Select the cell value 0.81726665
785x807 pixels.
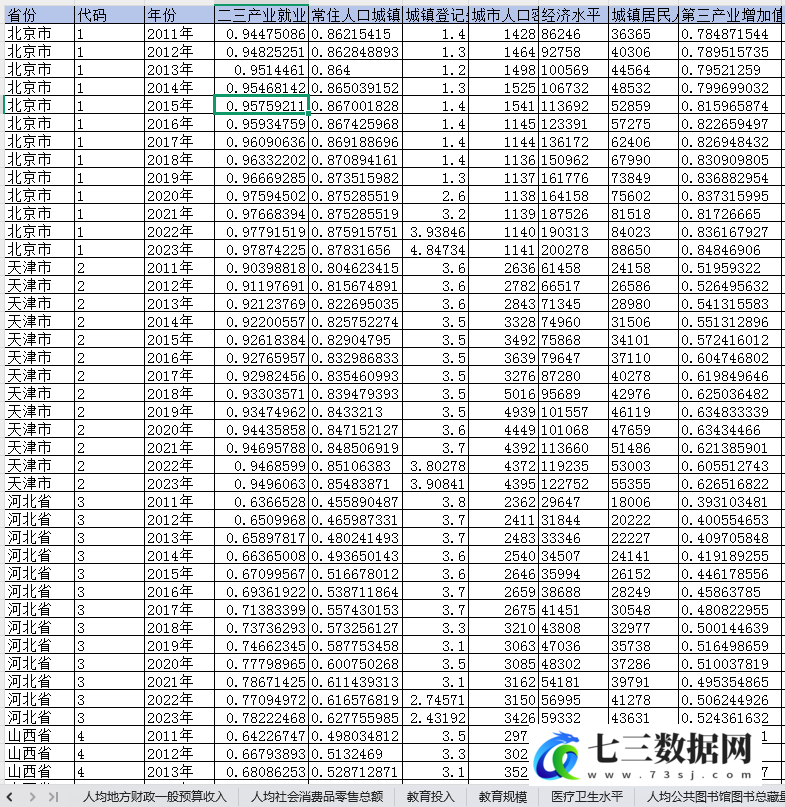pos(731,214)
